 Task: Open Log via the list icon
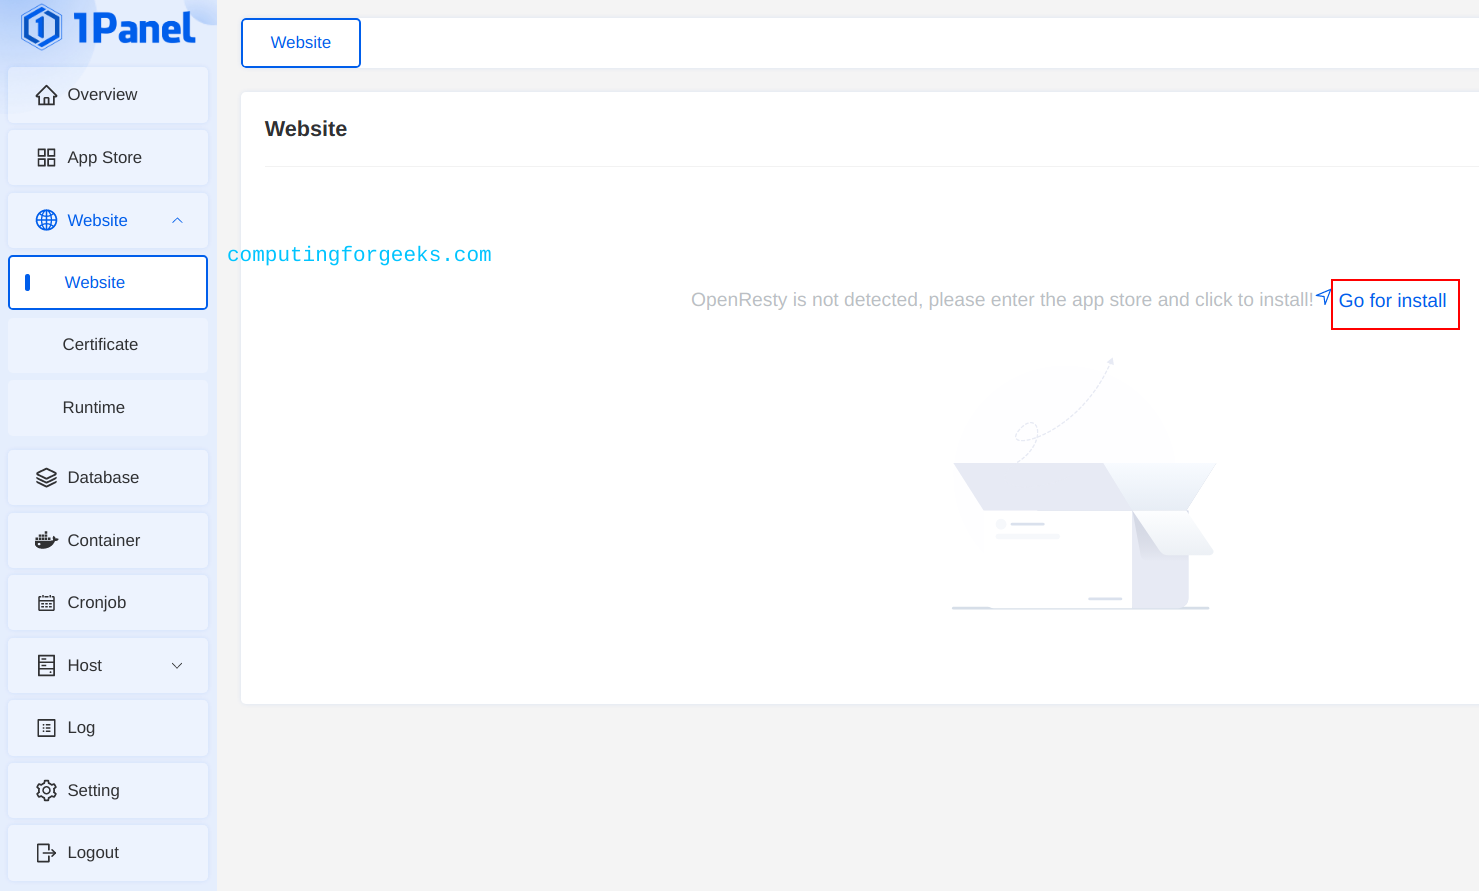pyautogui.click(x=46, y=728)
